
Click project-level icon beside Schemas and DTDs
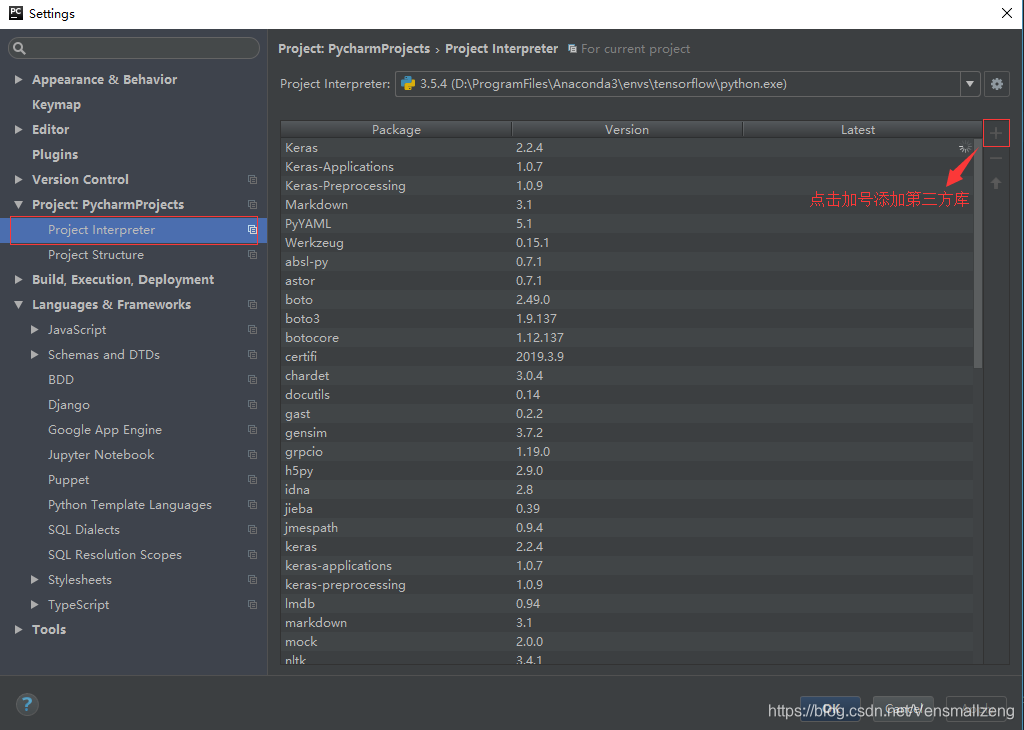[252, 355]
